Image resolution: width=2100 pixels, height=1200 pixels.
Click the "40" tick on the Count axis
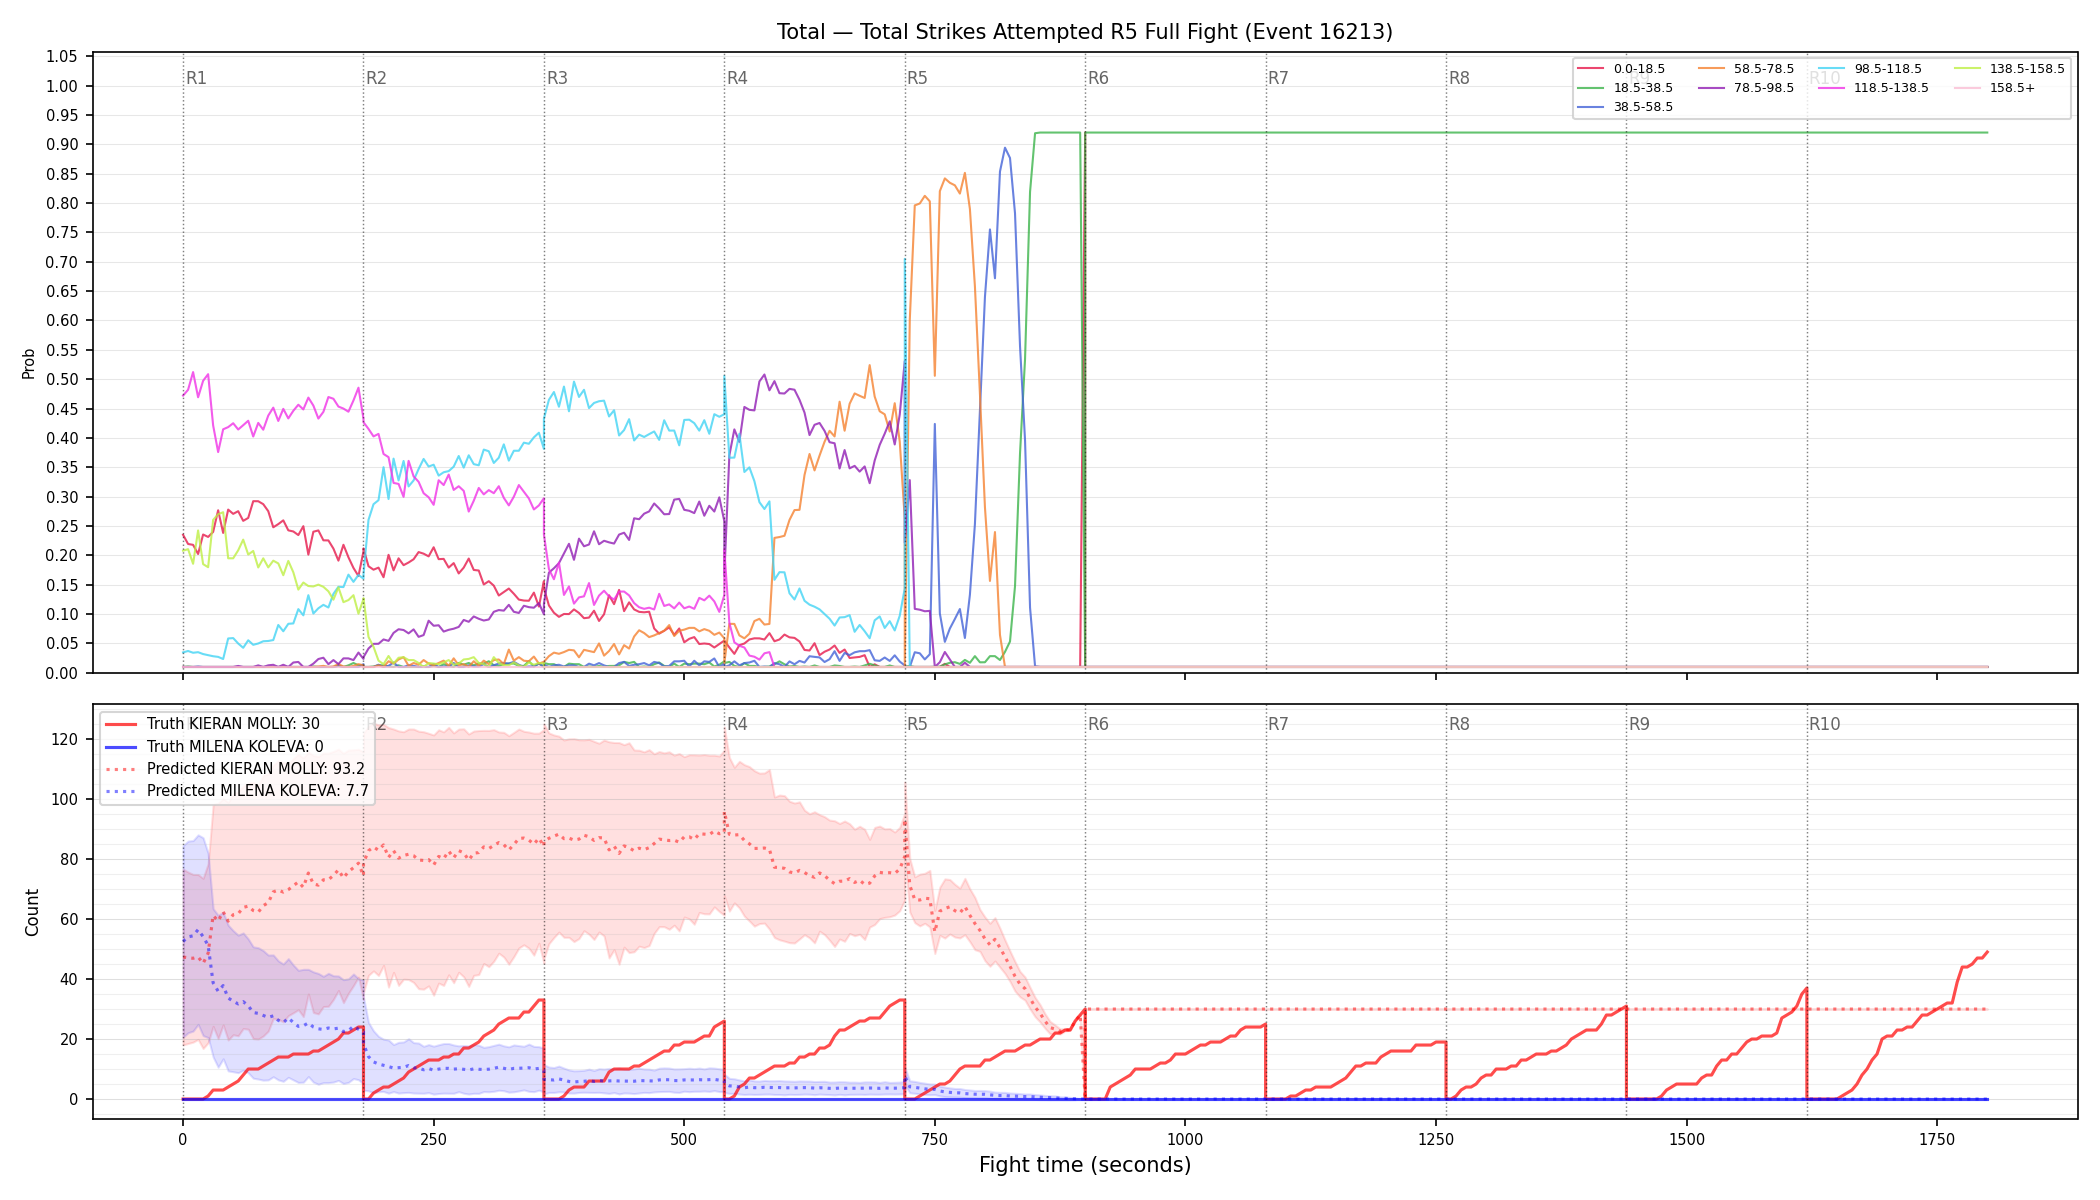70,979
